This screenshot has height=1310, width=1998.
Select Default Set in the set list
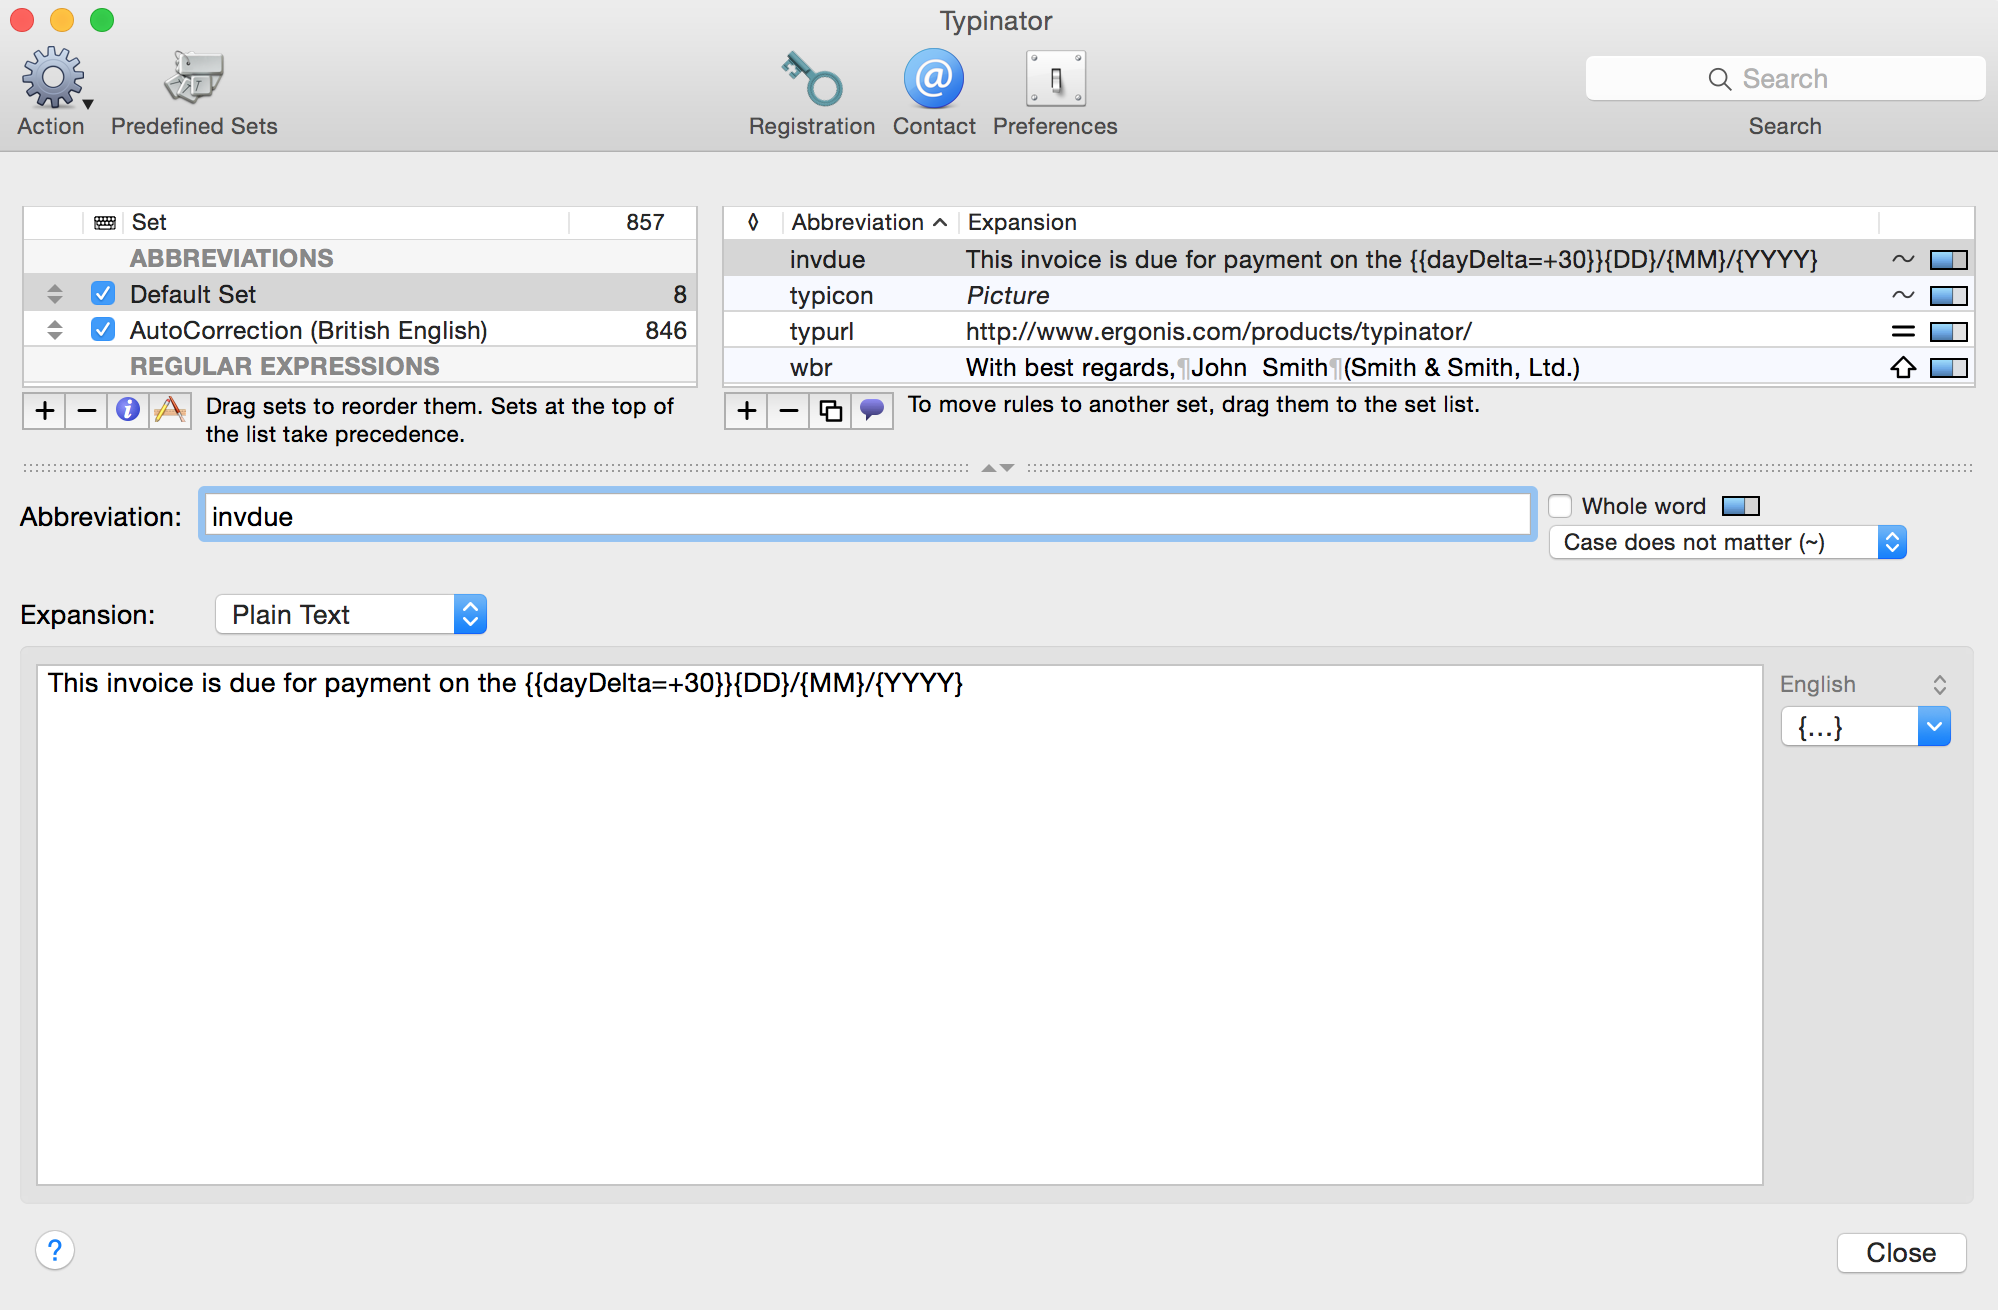point(360,294)
